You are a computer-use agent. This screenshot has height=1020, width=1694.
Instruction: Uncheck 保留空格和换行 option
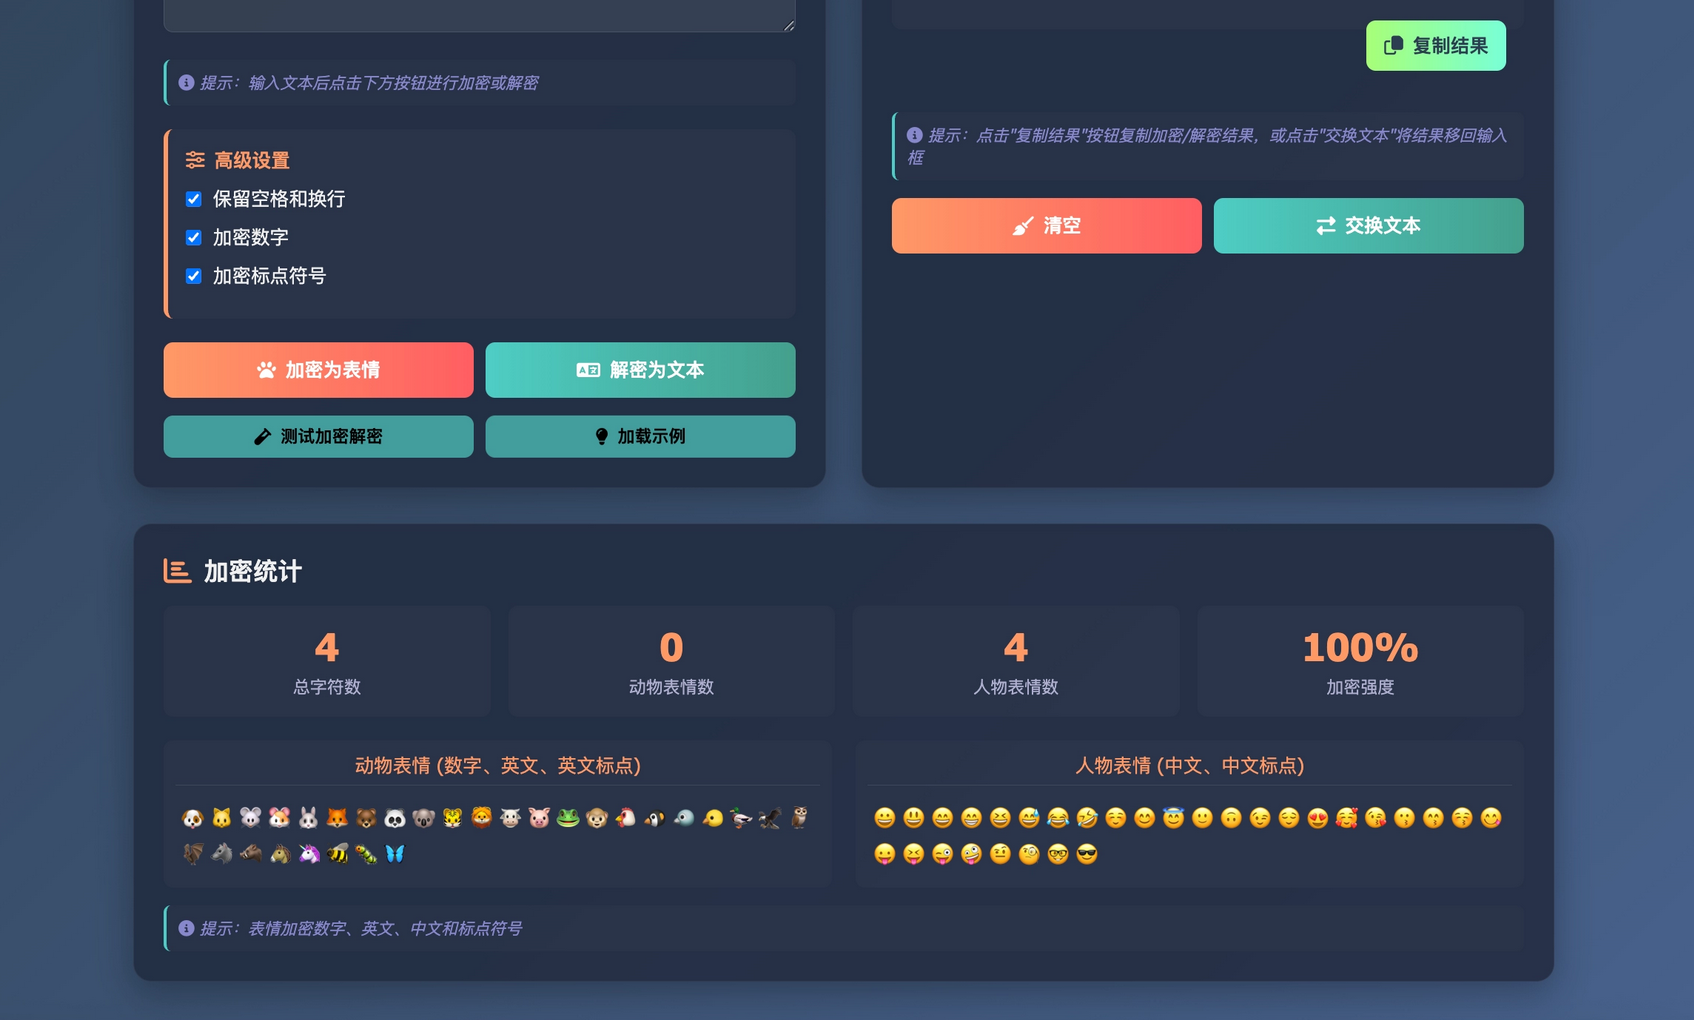(194, 199)
